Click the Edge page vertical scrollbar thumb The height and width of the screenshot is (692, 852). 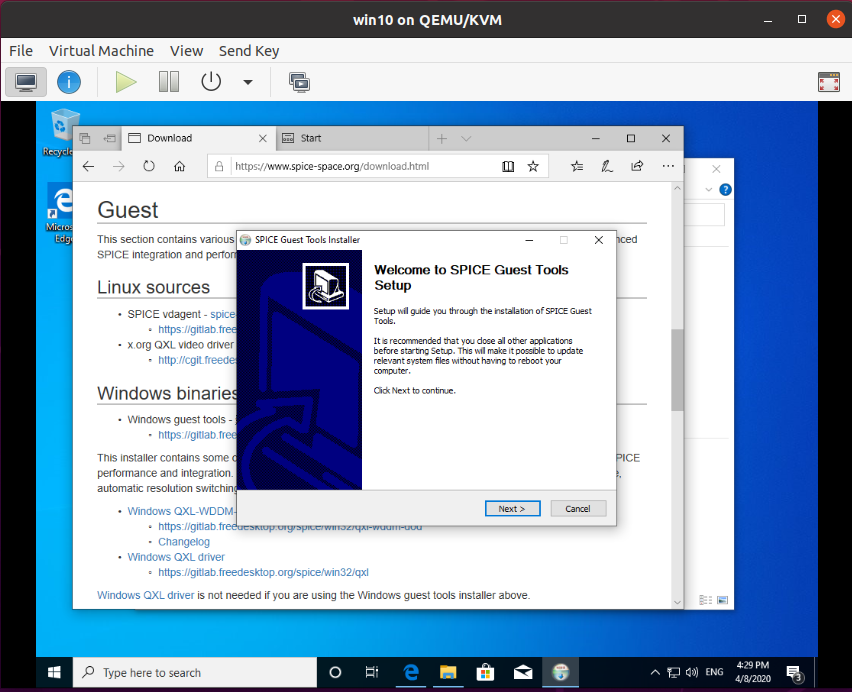[677, 370]
